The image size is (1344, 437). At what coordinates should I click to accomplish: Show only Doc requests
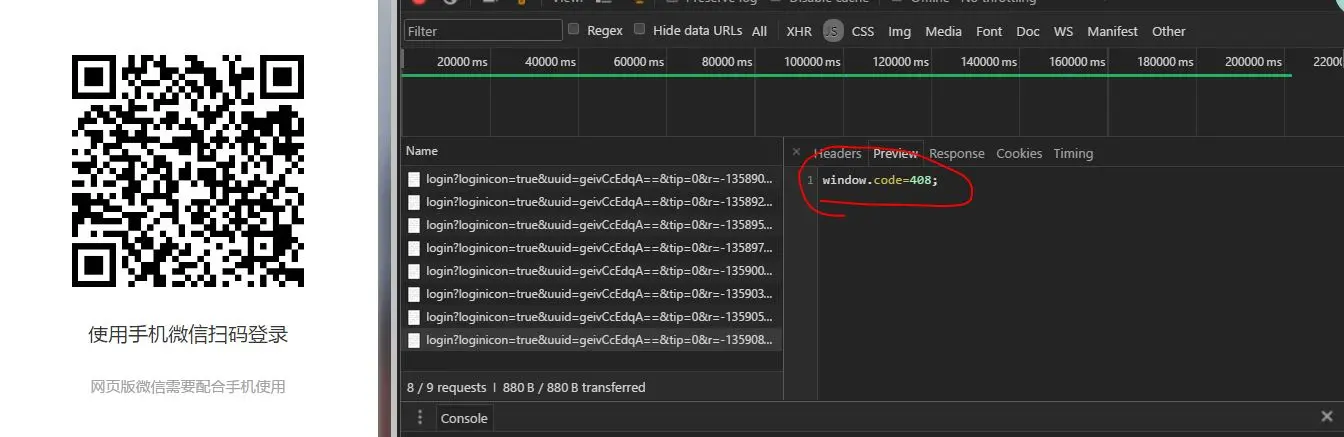(1028, 31)
